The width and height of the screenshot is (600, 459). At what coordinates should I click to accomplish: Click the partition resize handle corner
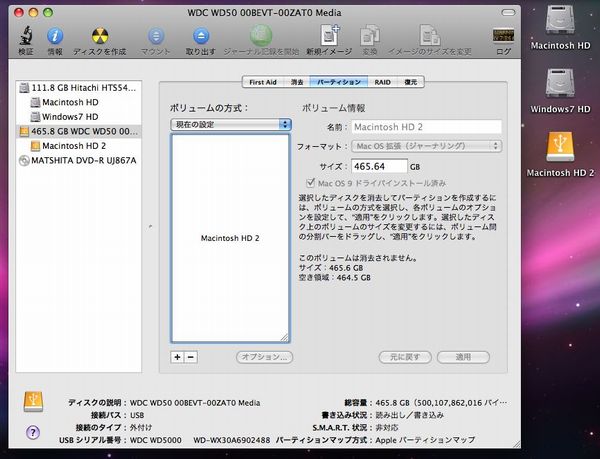285,337
